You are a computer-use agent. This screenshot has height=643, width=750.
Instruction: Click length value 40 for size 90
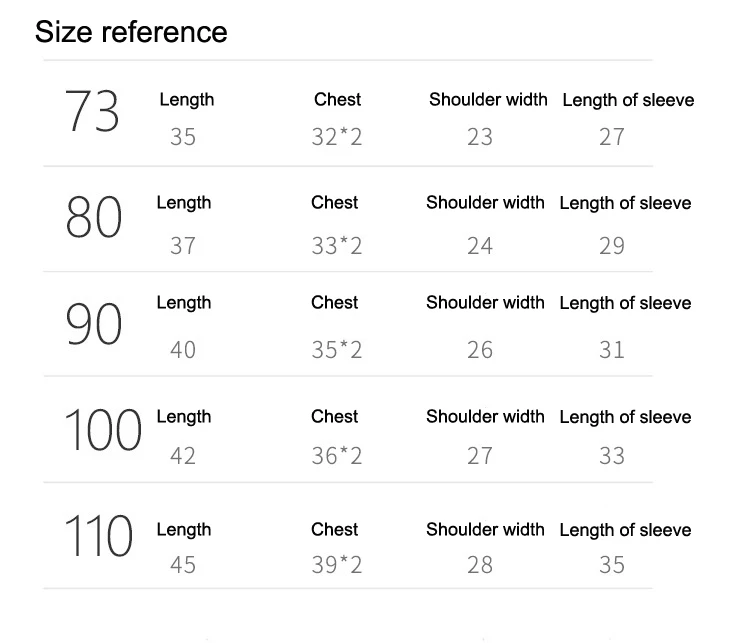(183, 350)
